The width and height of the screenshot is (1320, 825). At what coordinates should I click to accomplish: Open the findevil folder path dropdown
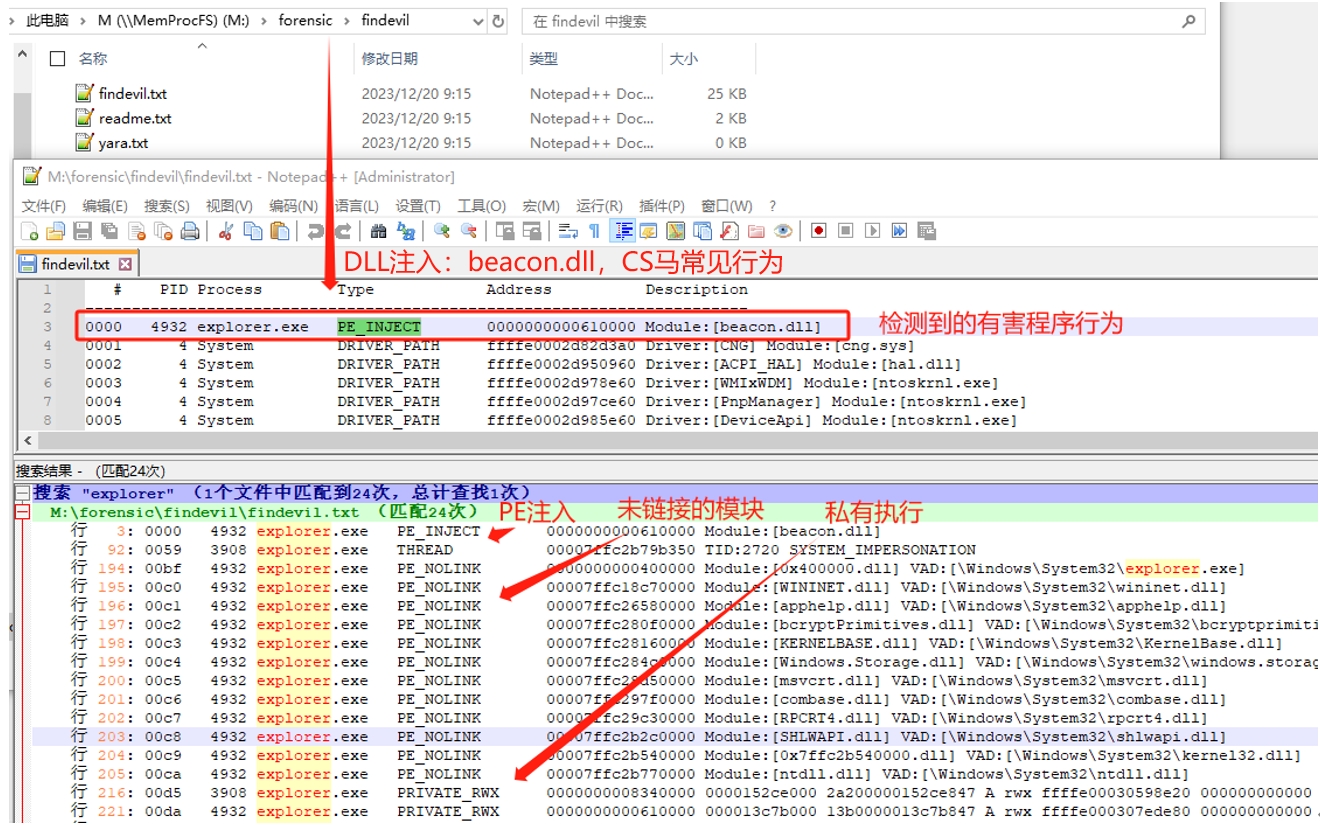[477, 20]
